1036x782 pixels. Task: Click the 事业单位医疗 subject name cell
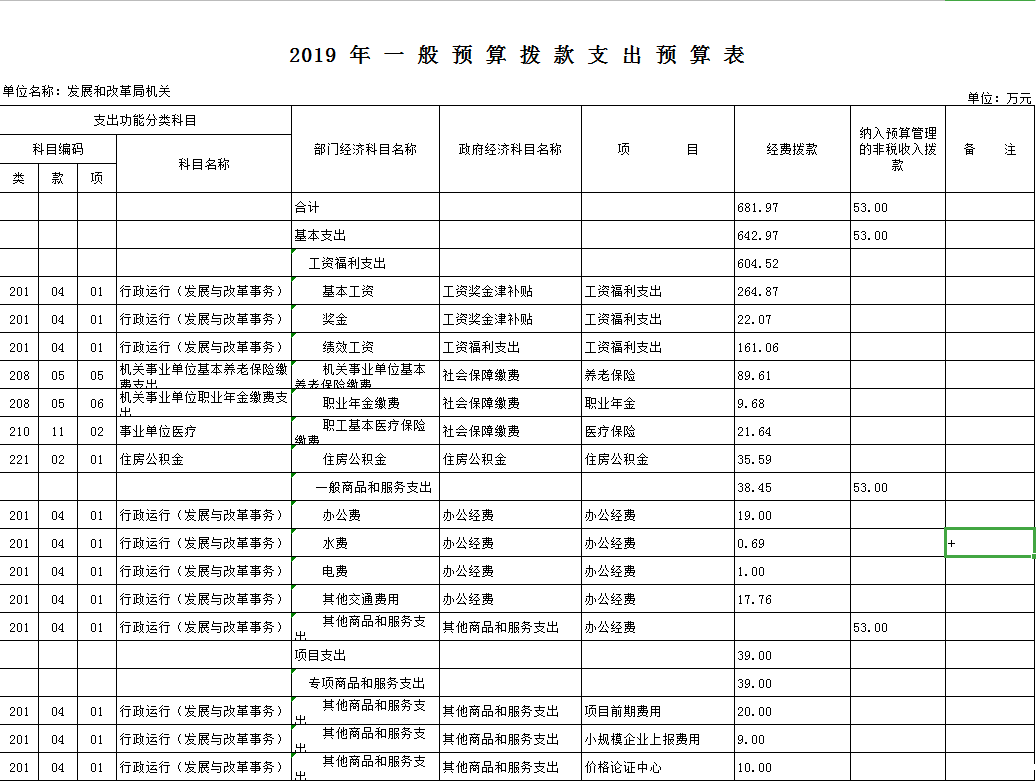click(204, 432)
